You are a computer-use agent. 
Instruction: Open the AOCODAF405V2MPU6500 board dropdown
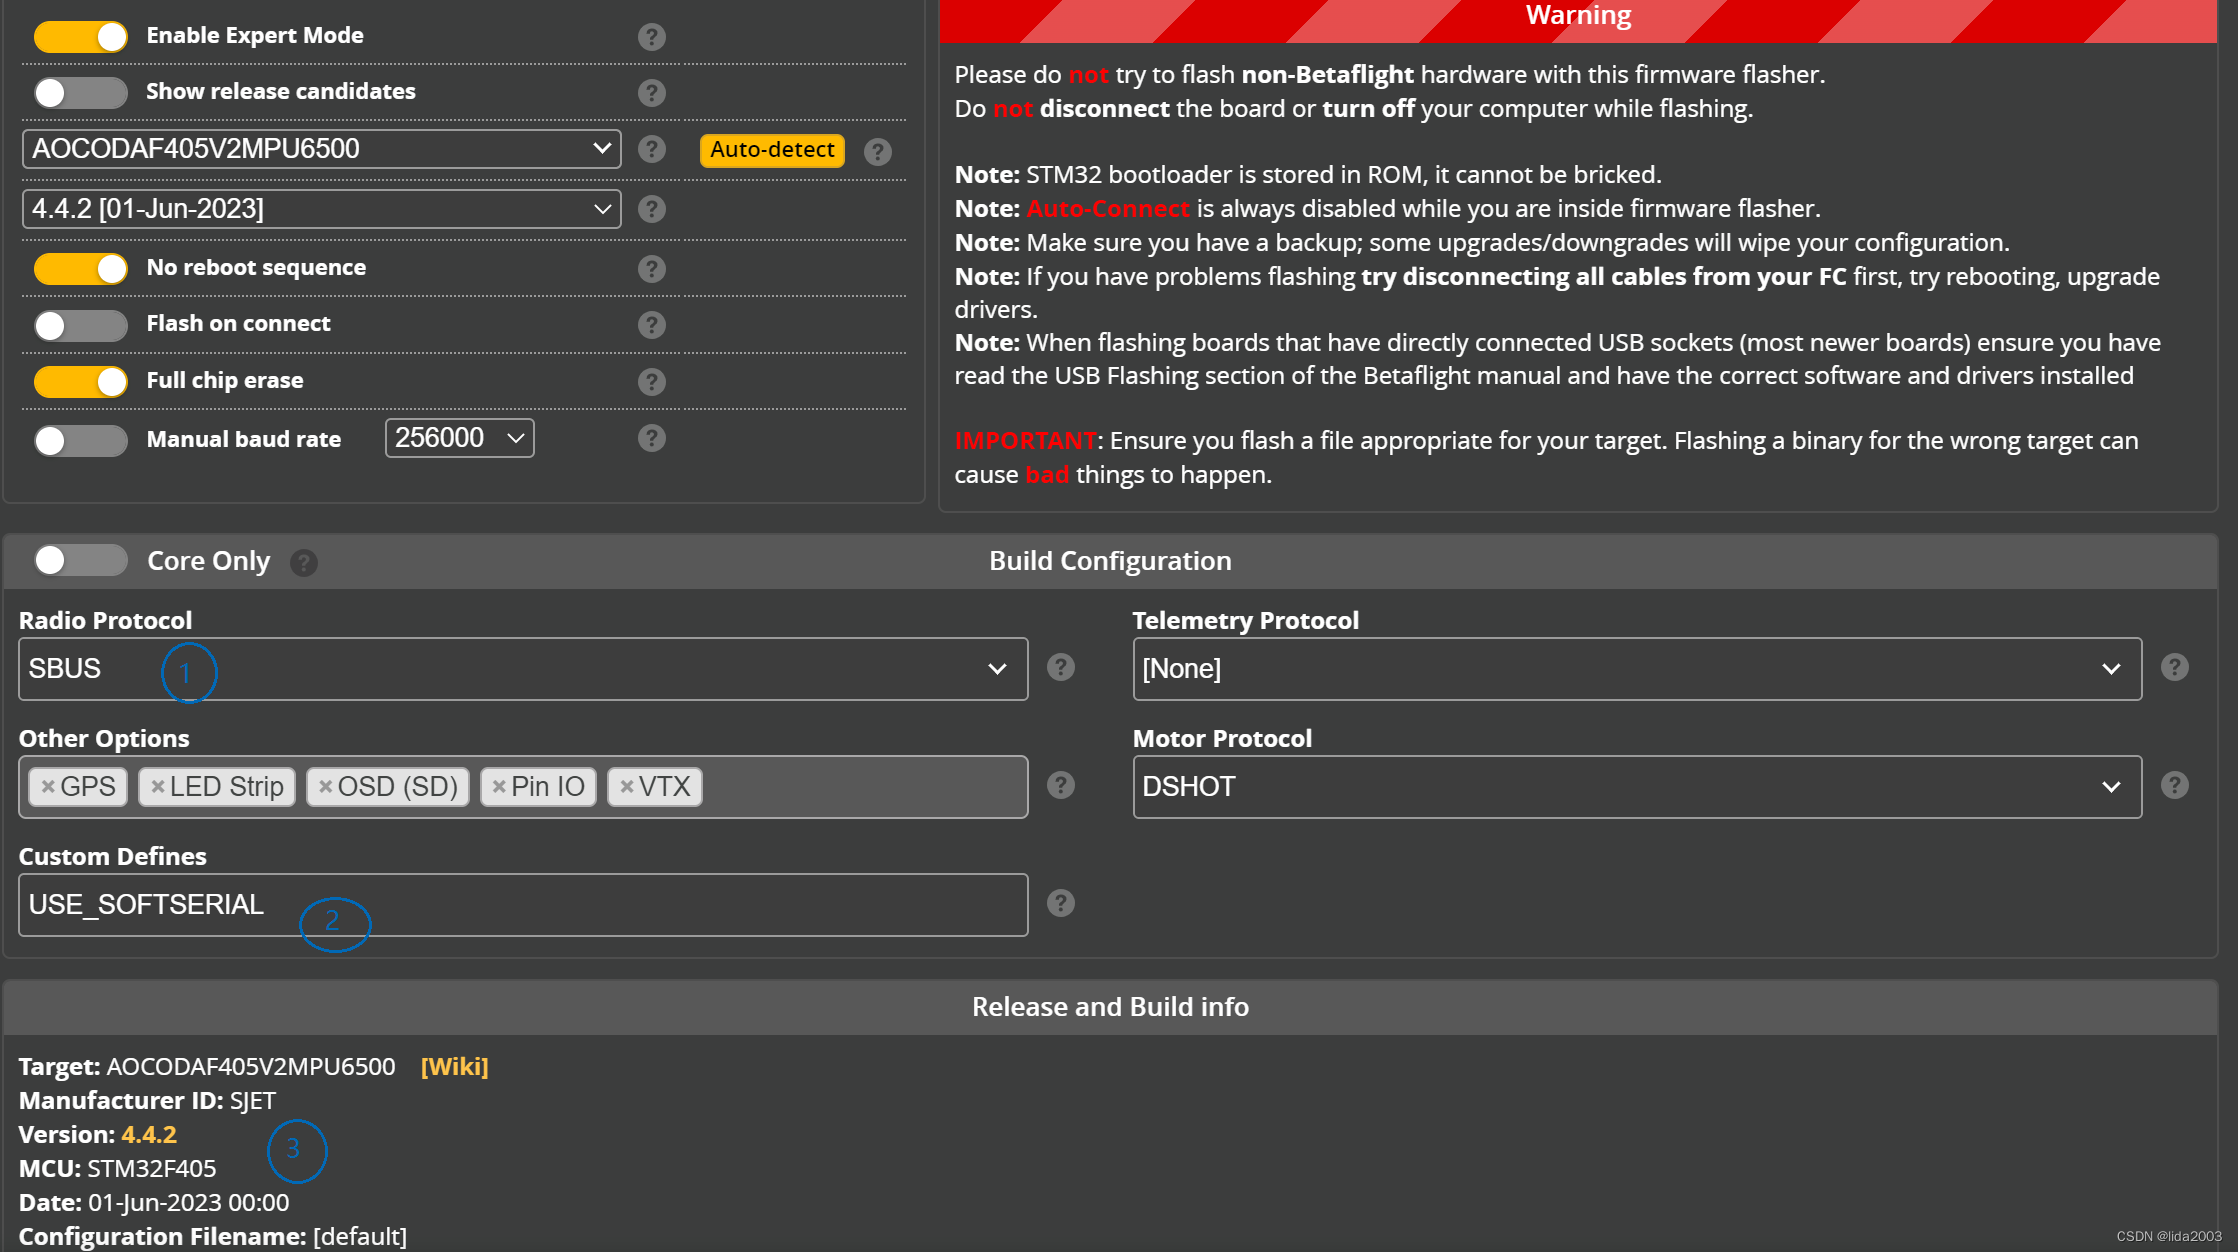click(x=321, y=149)
